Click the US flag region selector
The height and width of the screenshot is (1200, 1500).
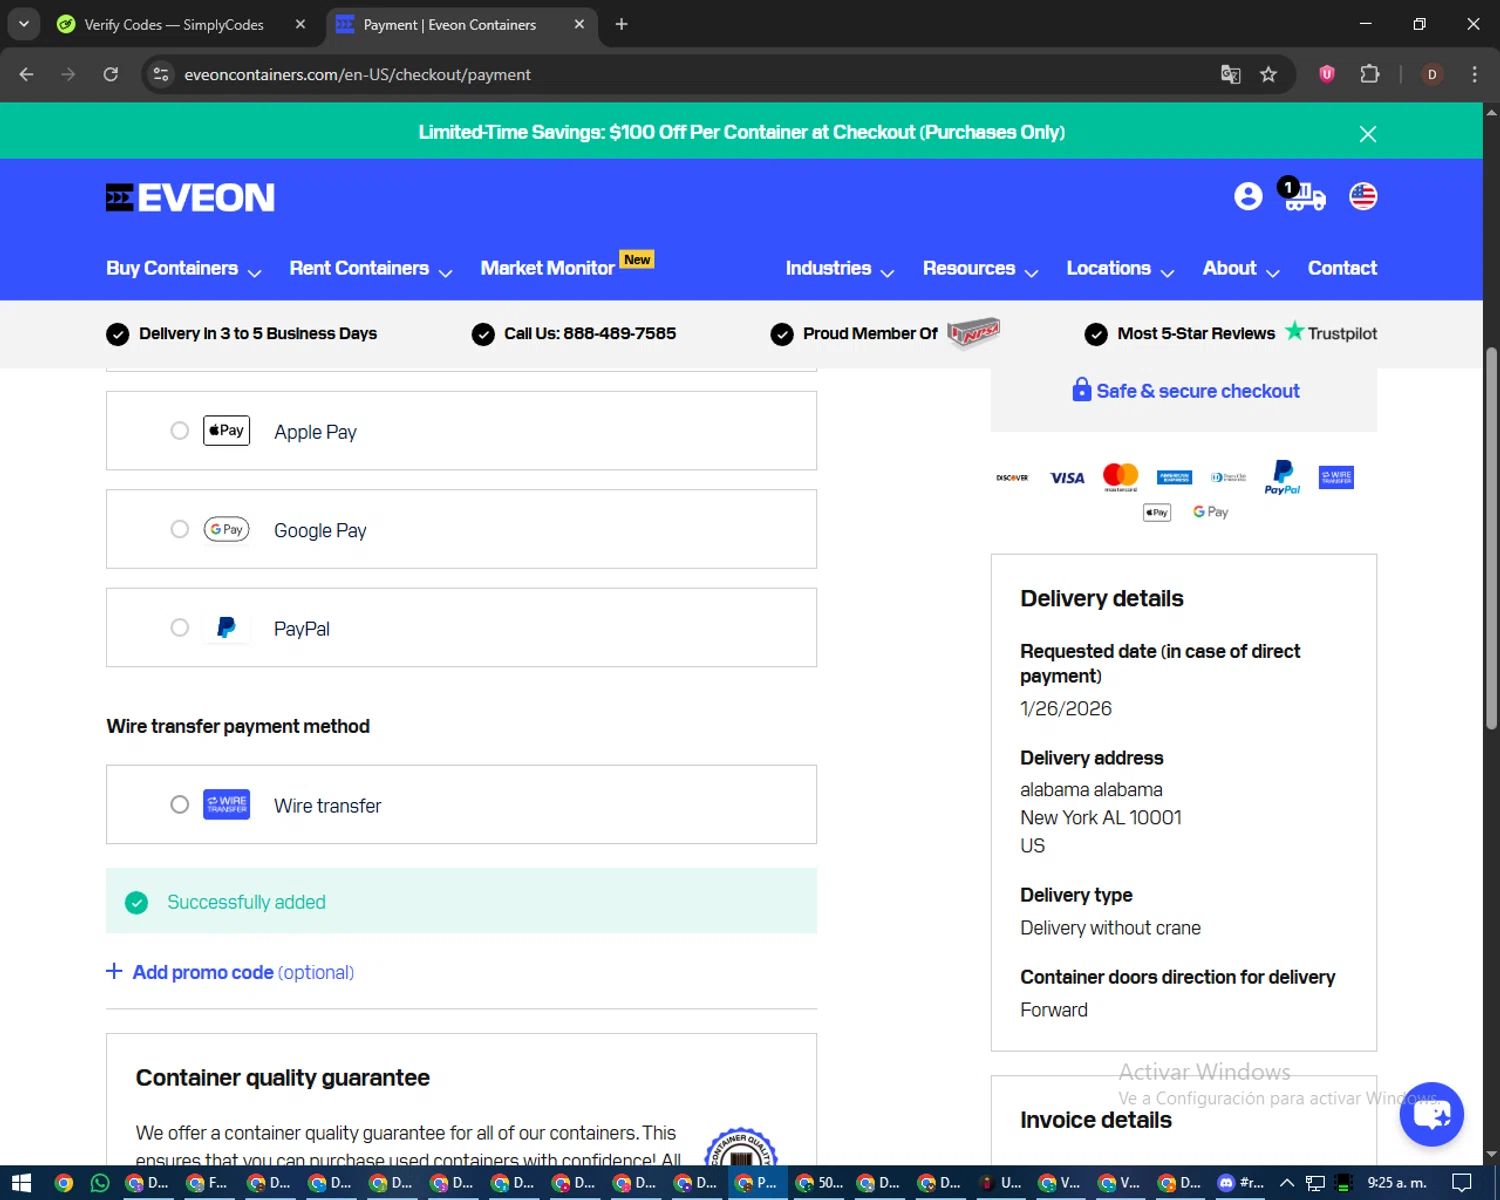pyautogui.click(x=1363, y=196)
